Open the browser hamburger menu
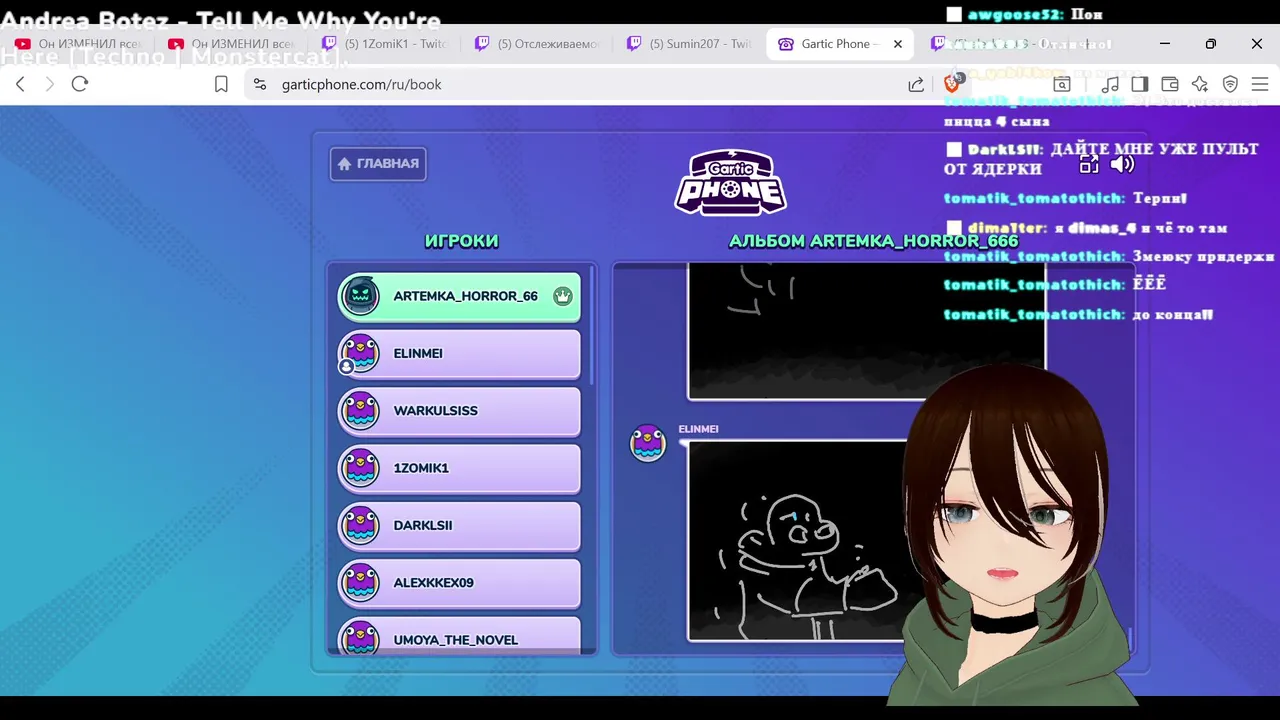 point(1260,85)
